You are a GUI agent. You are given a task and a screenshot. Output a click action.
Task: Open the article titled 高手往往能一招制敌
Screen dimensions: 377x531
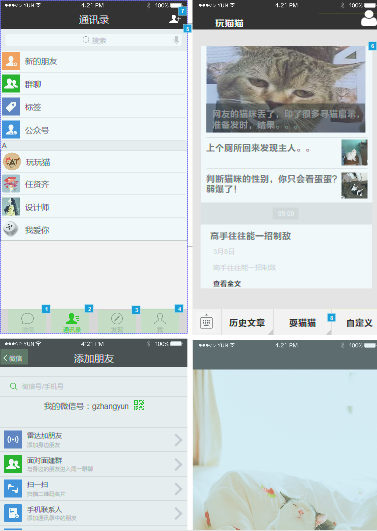coord(250,236)
